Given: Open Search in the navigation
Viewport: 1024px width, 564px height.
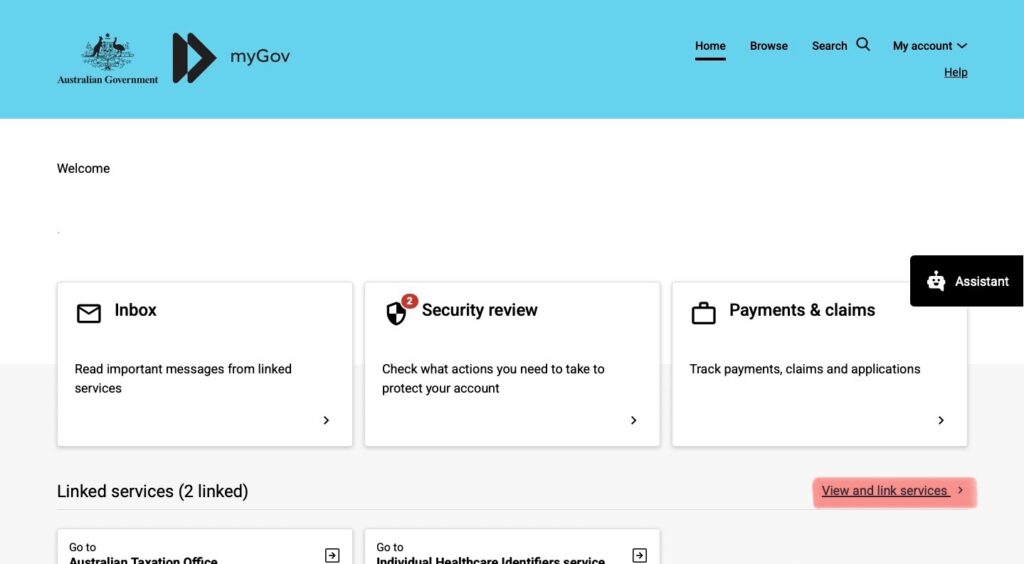Looking at the screenshot, I should pos(829,46).
